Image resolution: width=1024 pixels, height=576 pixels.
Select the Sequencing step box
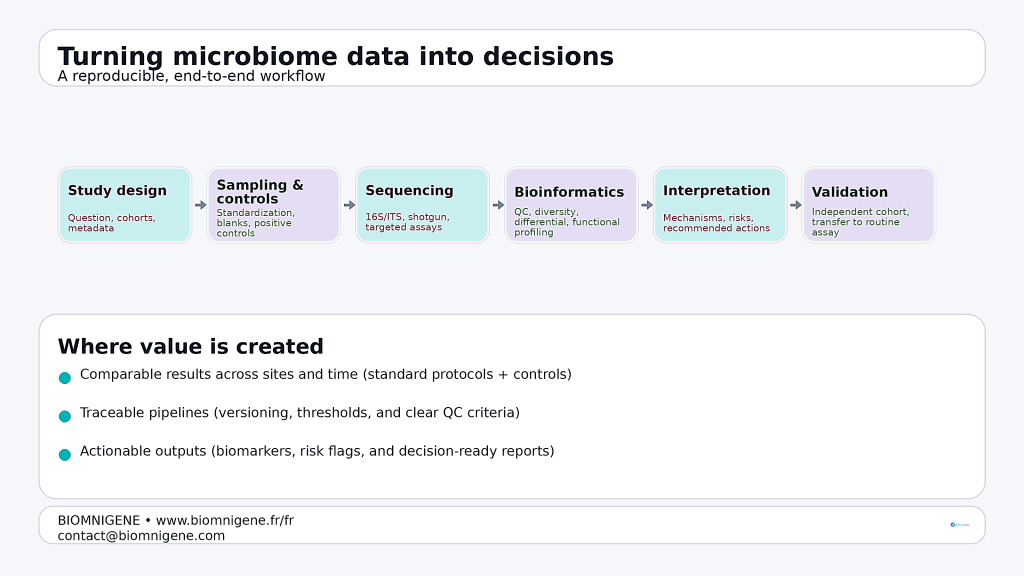(x=423, y=205)
